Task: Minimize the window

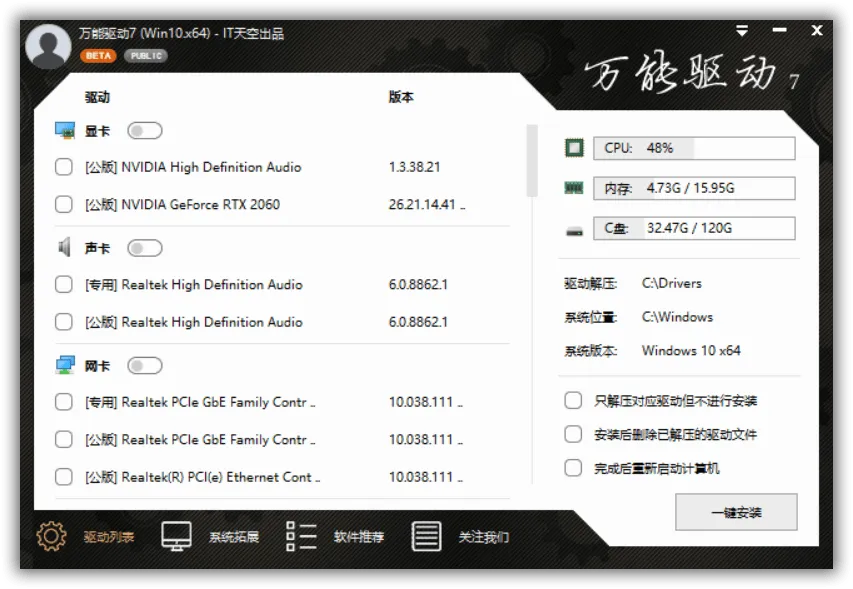Action: point(780,30)
